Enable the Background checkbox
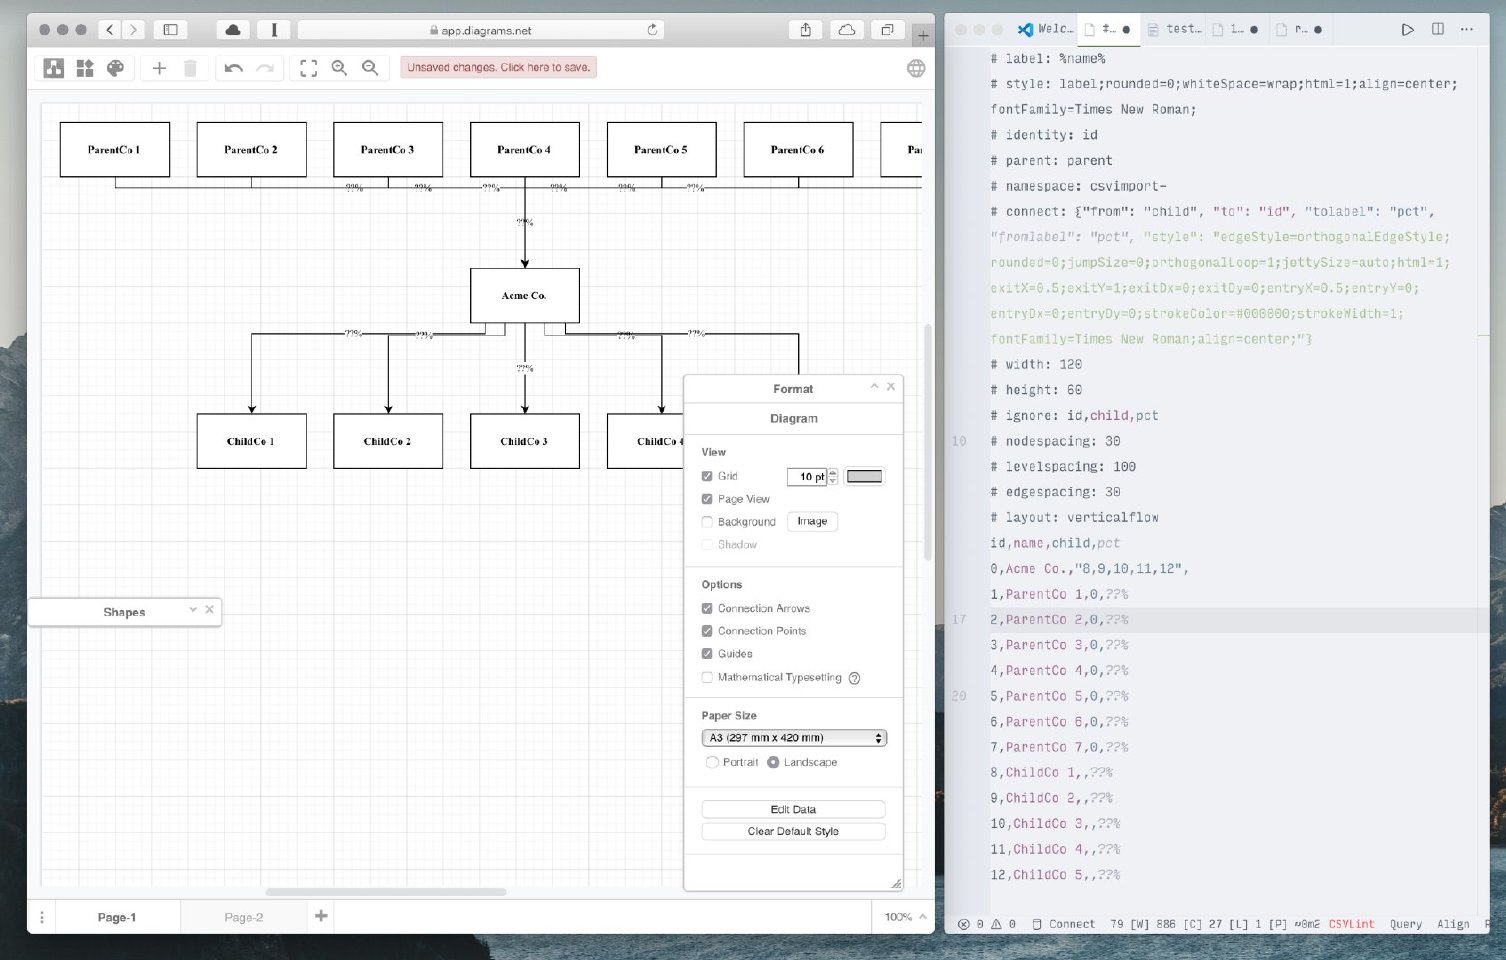1506x960 pixels. 707,522
